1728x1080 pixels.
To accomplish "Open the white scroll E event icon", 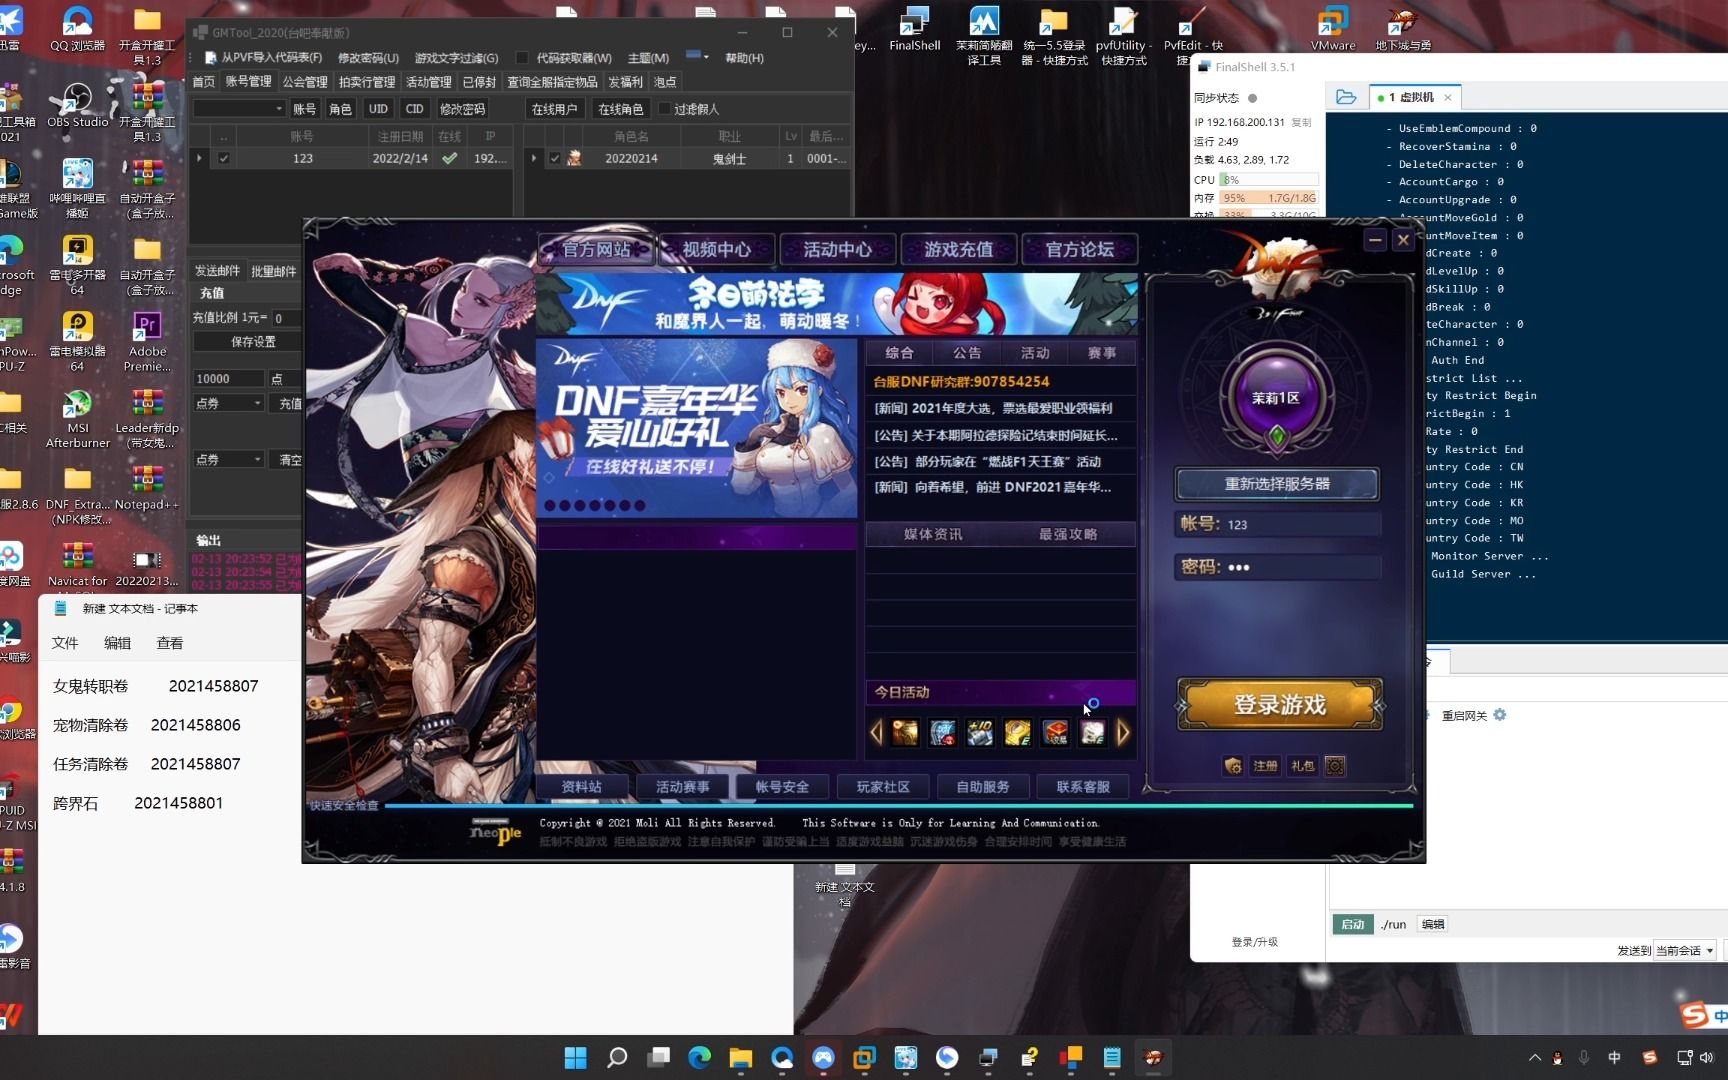I will coord(1092,732).
